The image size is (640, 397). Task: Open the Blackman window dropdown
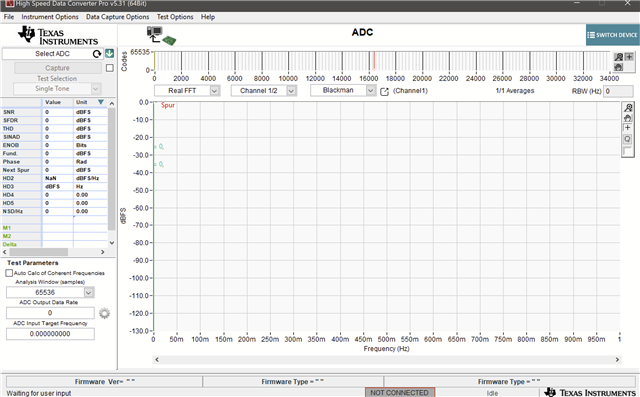[370, 90]
